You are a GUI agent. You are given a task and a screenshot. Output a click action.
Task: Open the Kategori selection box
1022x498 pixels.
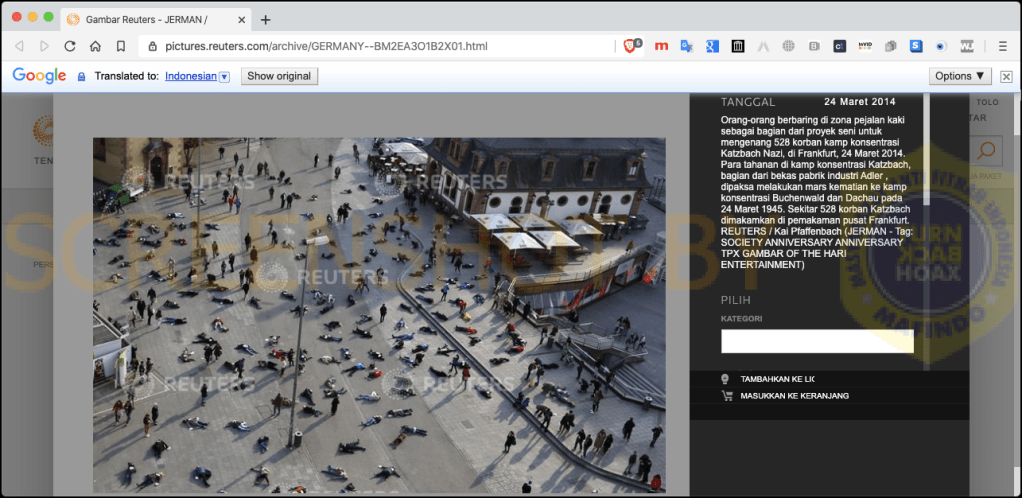tap(817, 341)
